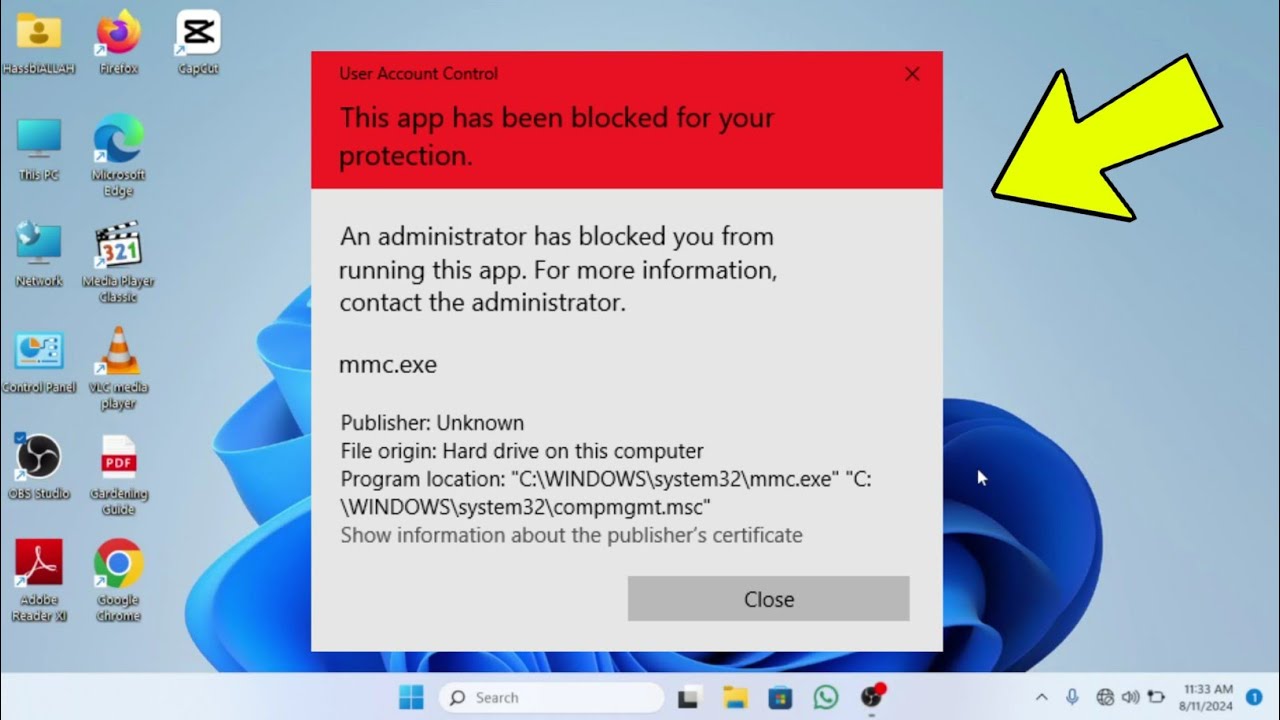Click 'File origin: Hard drive on this computer'

tap(522, 451)
